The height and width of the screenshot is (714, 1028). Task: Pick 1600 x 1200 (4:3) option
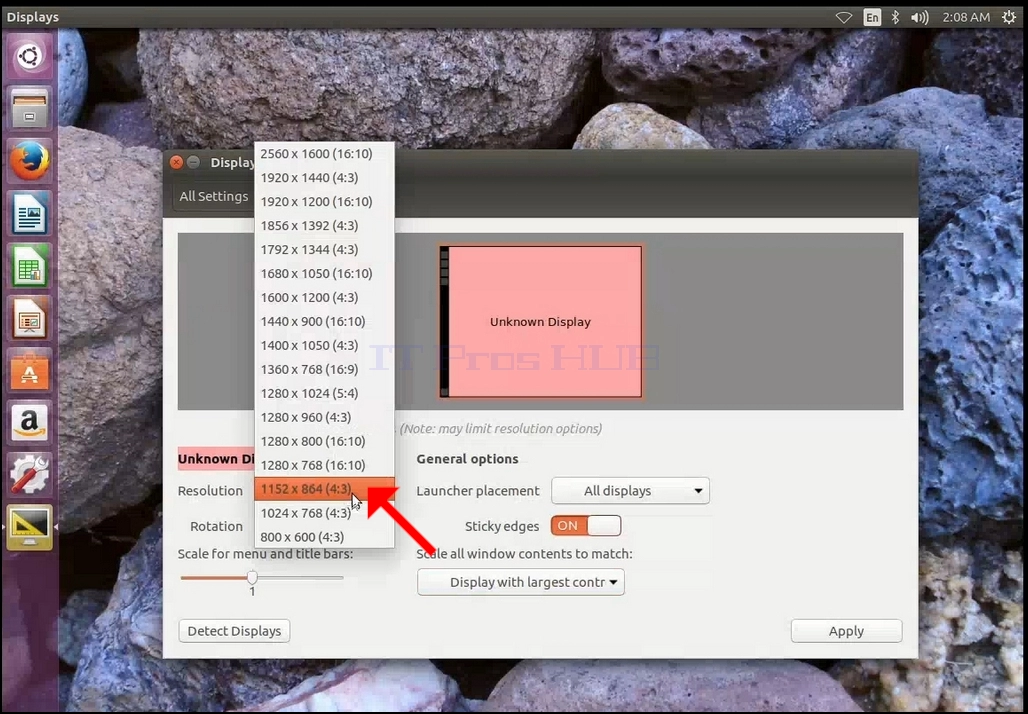click(325, 297)
